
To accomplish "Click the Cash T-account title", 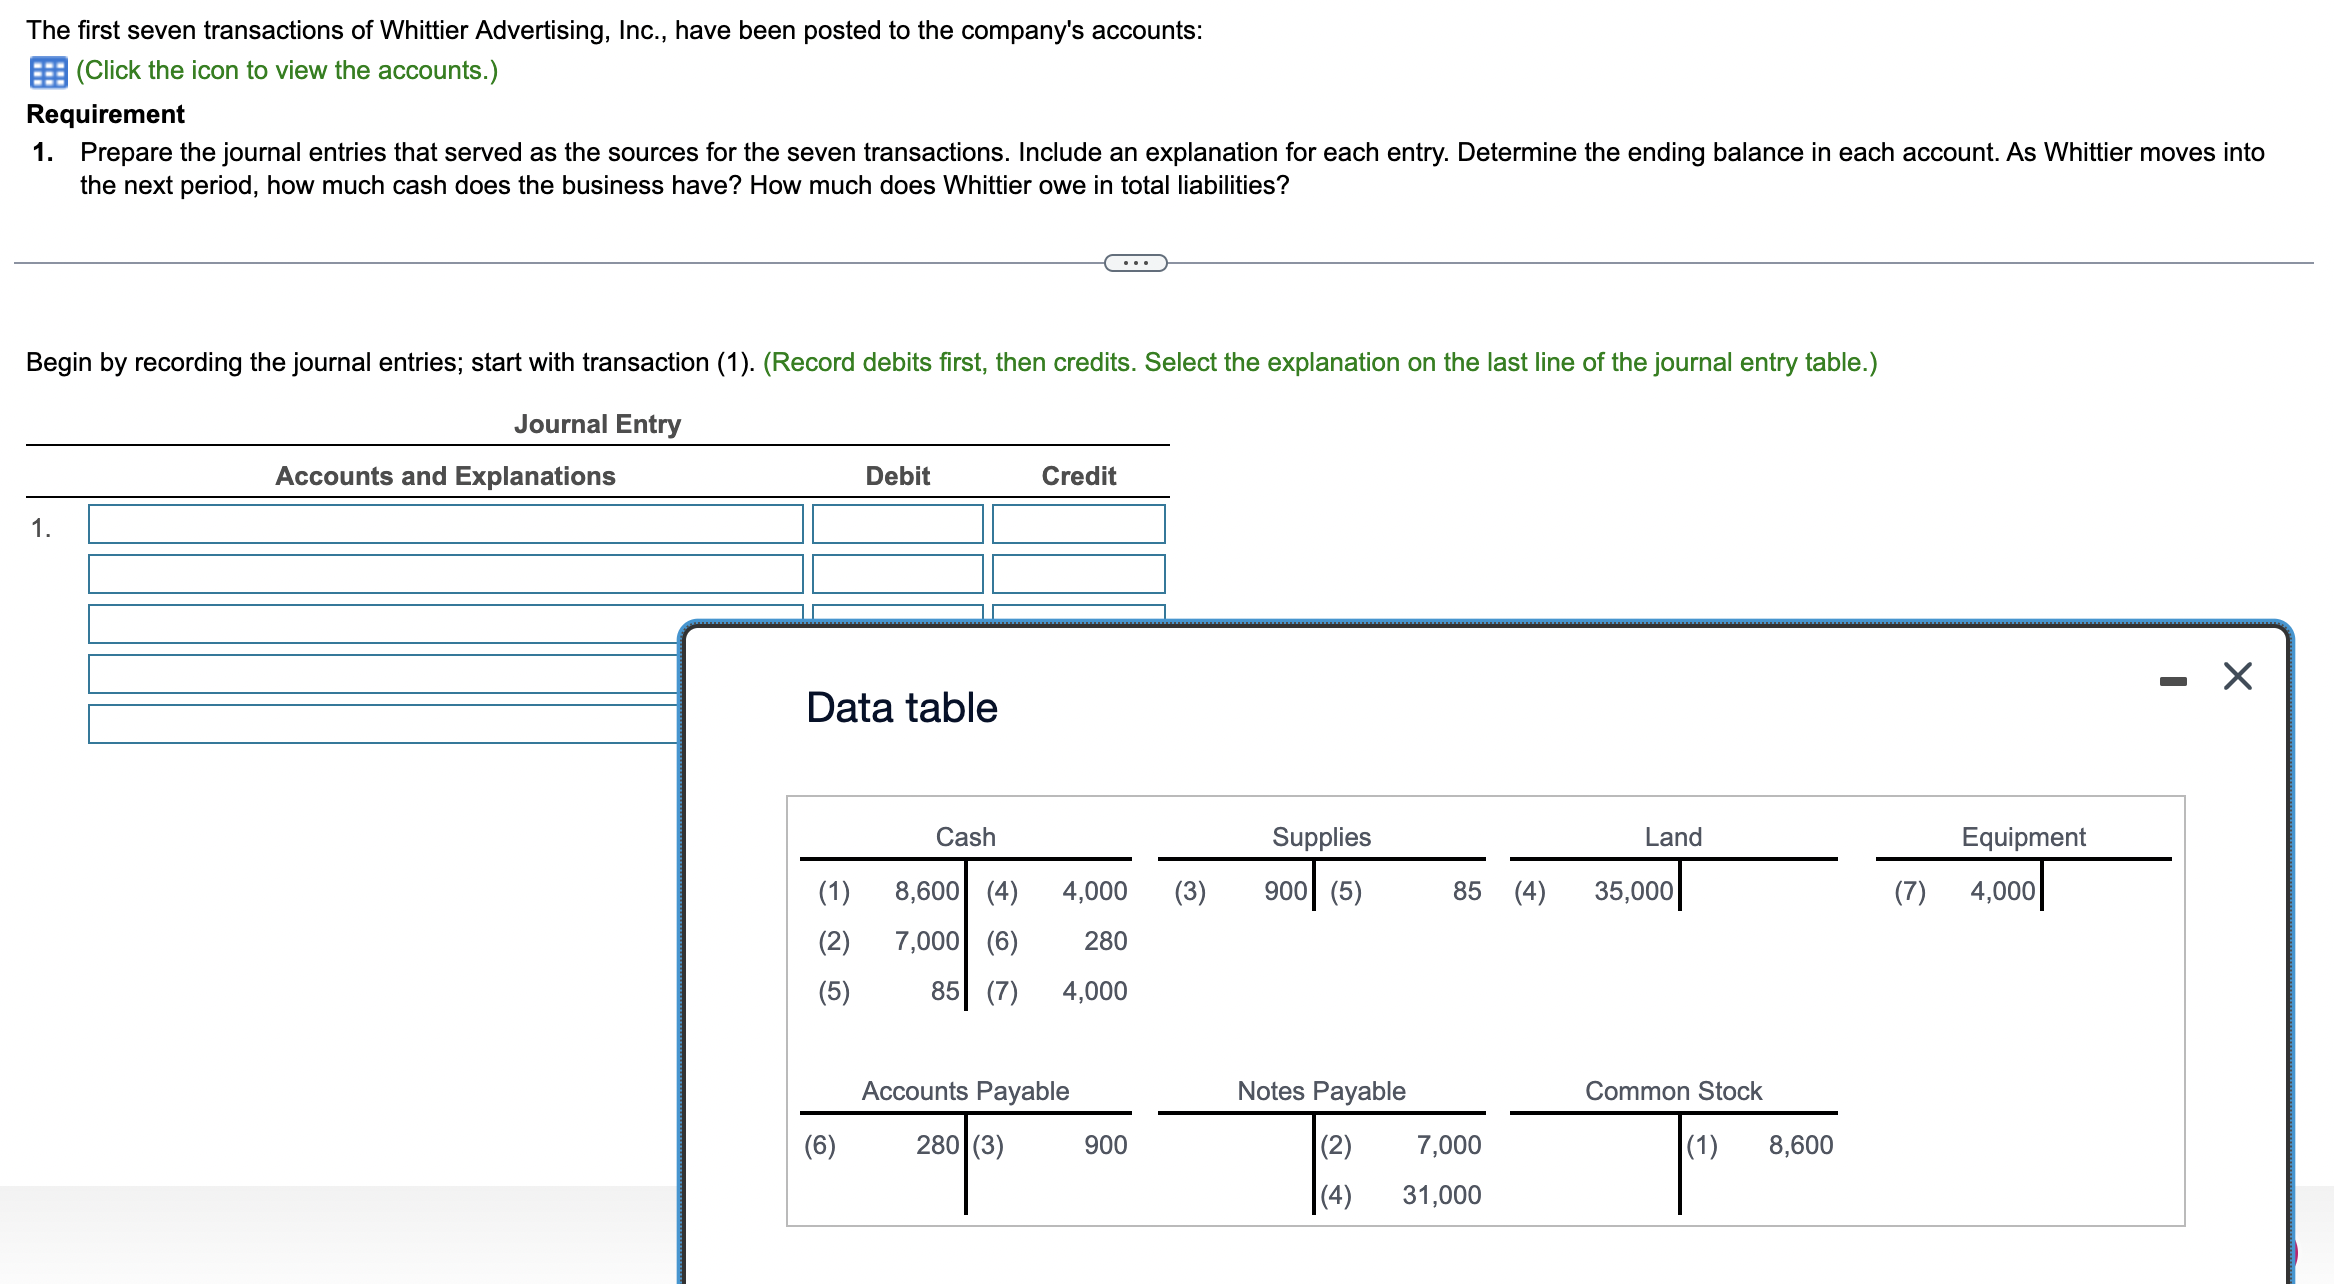I will (965, 837).
